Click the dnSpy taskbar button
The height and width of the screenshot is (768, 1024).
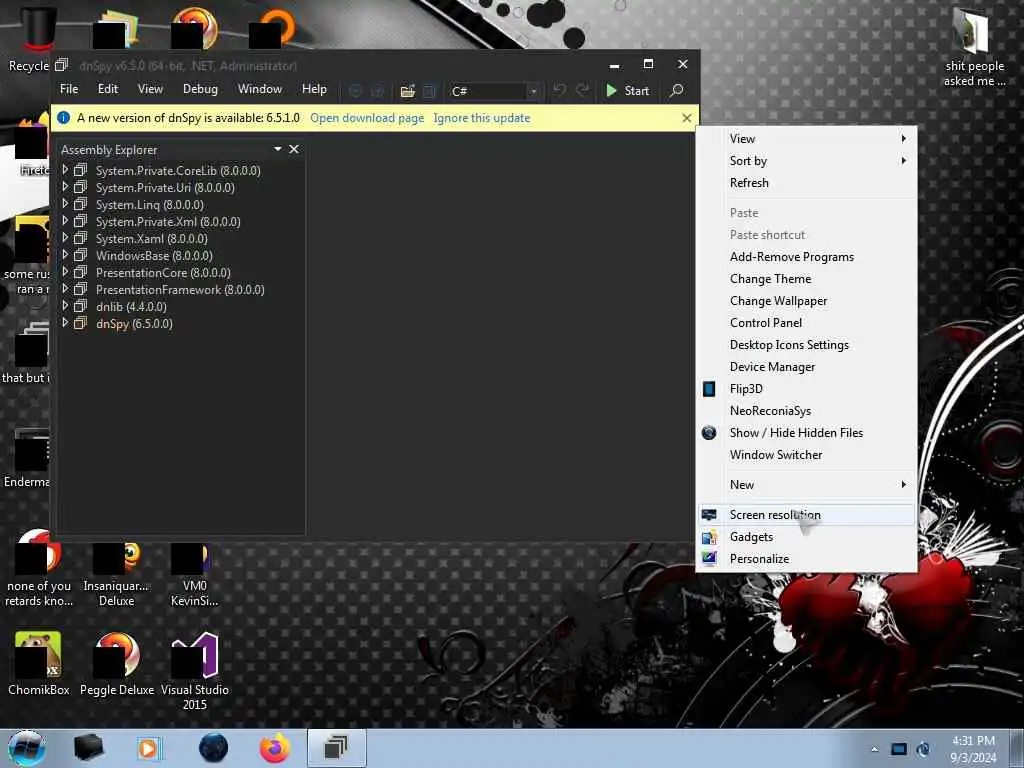pyautogui.click(x=336, y=748)
